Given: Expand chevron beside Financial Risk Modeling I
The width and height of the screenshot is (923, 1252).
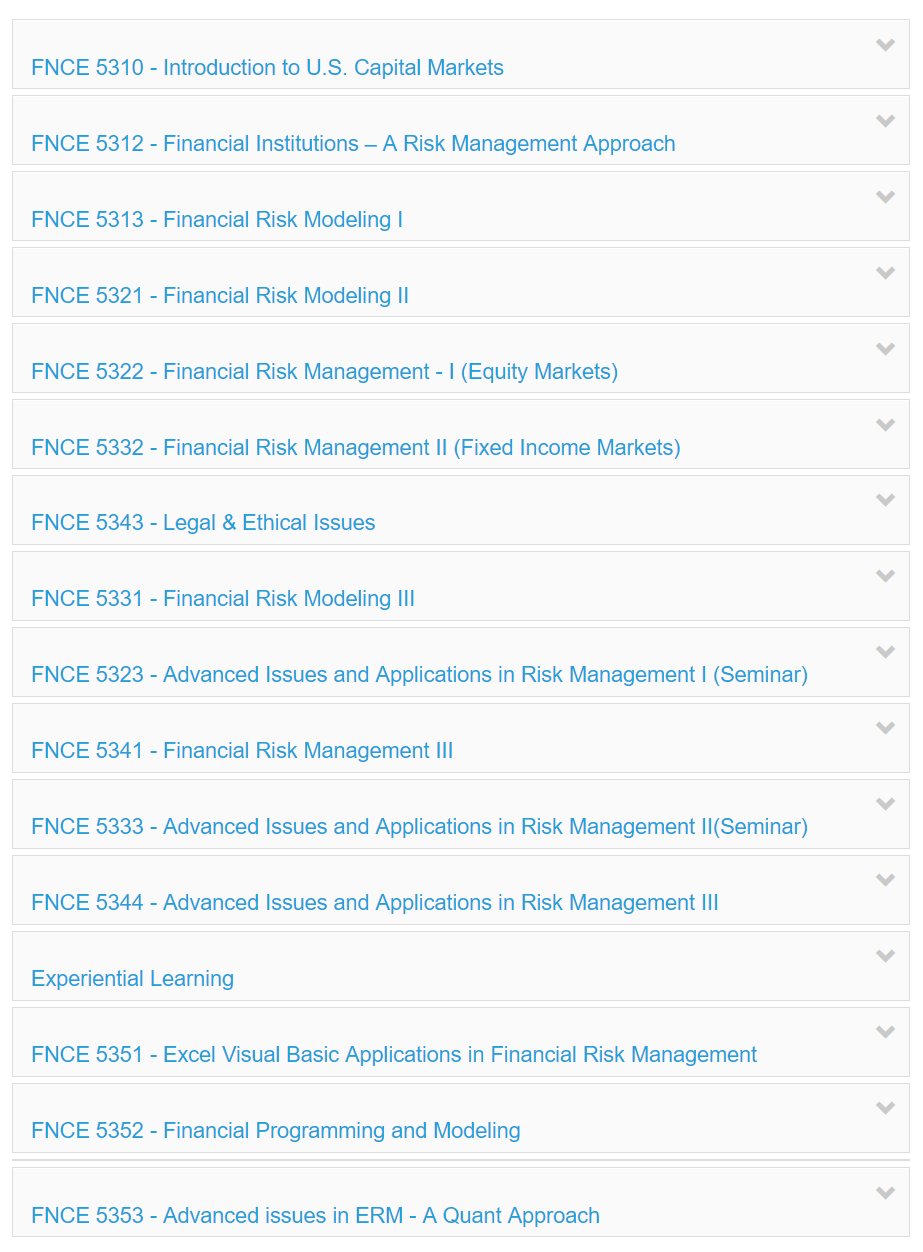Looking at the screenshot, I should point(885,197).
